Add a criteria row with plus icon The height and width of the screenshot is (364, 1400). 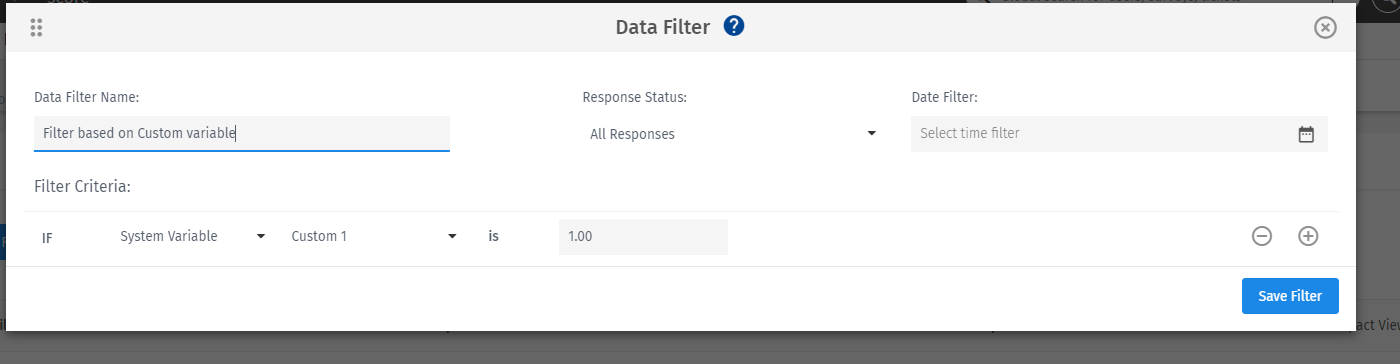click(x=1308, y=236)
